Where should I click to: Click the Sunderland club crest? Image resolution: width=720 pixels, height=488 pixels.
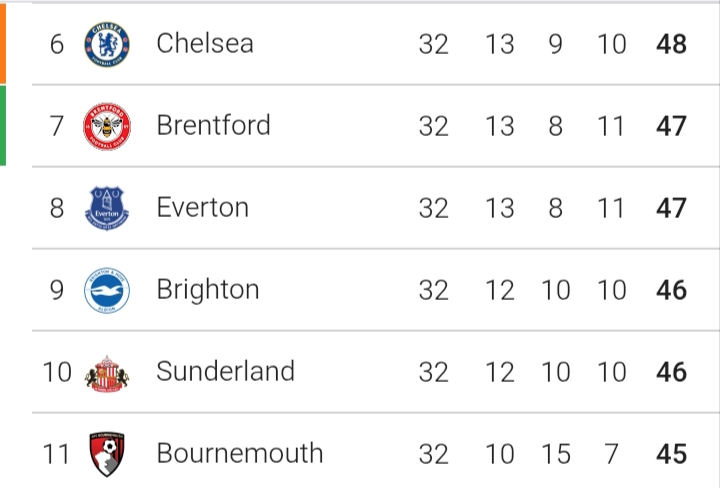pos(107,372)
